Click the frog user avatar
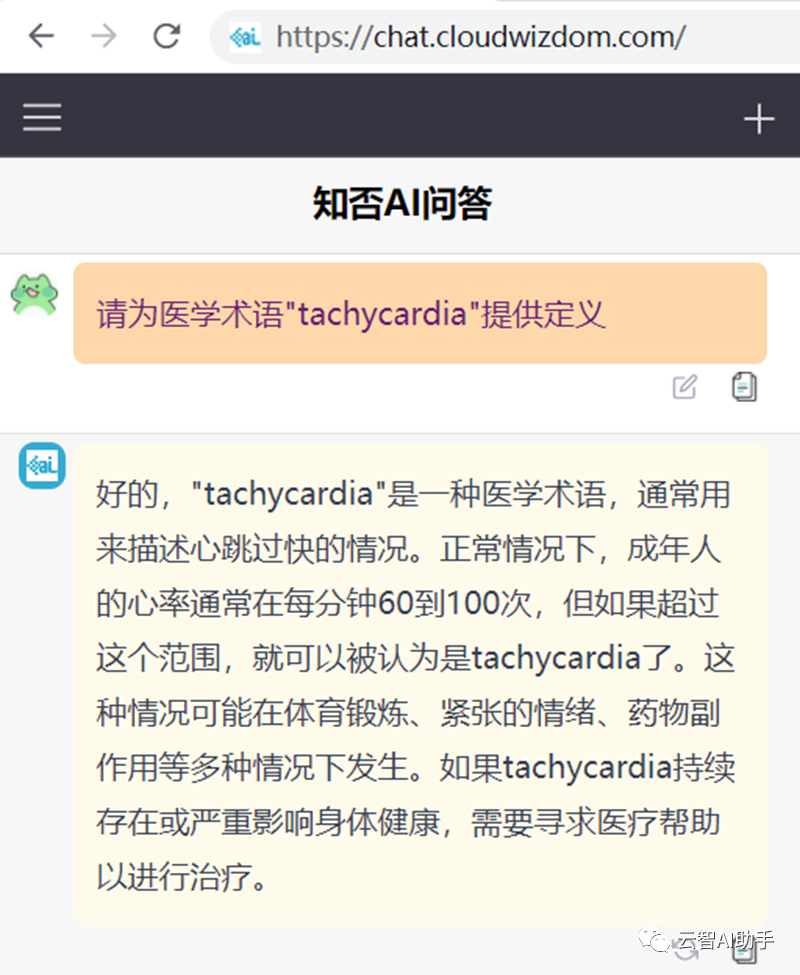 coord(35,293)
